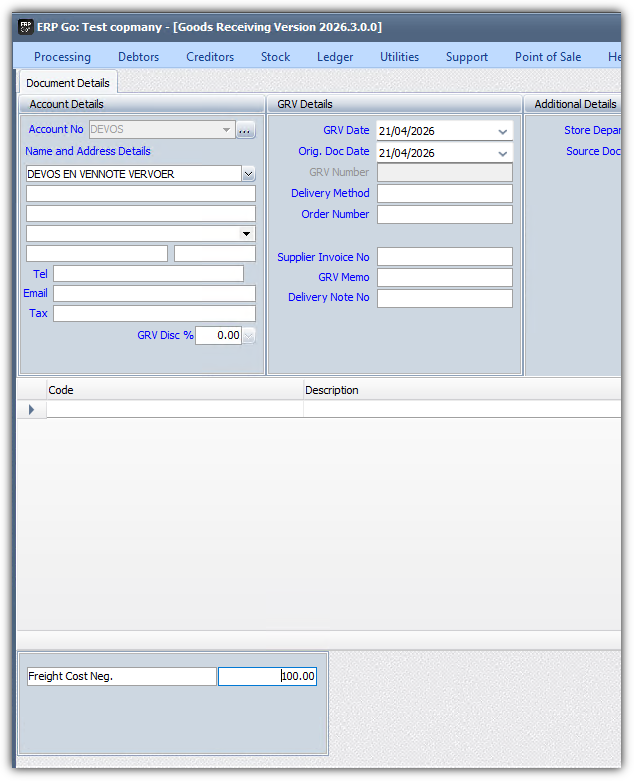Click the Email input field

pos(154,293)
